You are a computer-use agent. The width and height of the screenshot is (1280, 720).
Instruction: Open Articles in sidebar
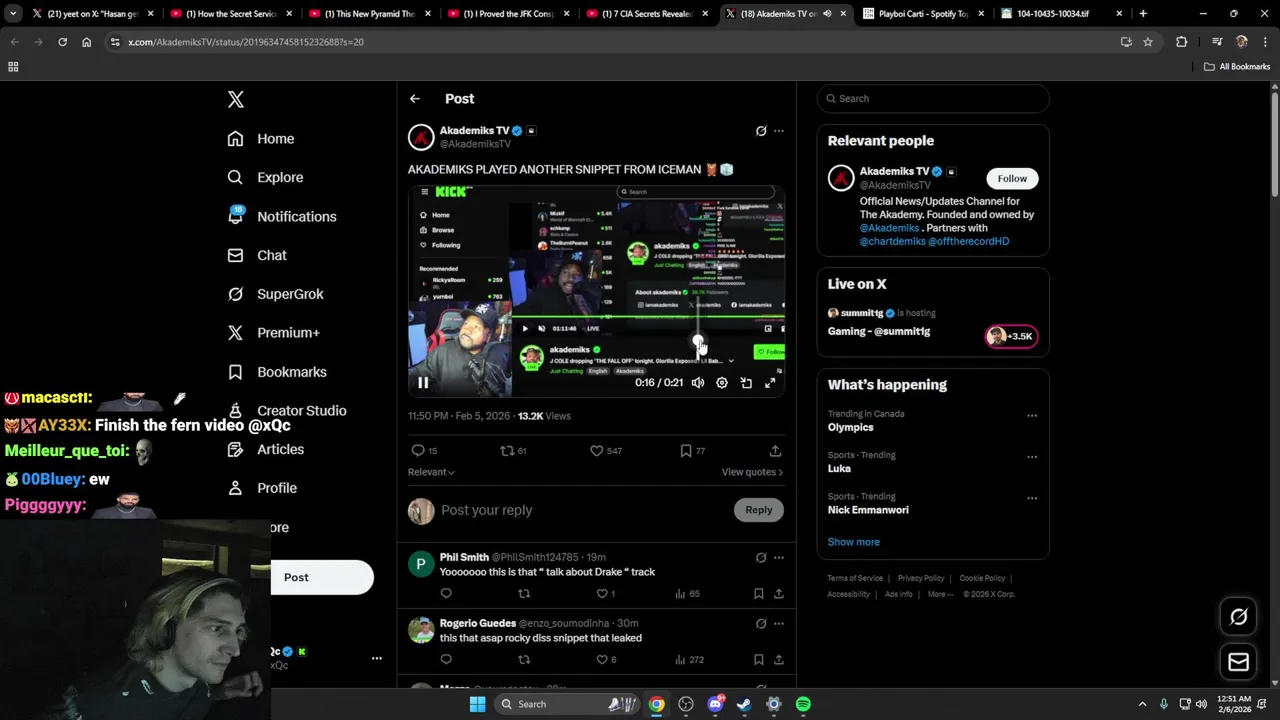point(266,449)
